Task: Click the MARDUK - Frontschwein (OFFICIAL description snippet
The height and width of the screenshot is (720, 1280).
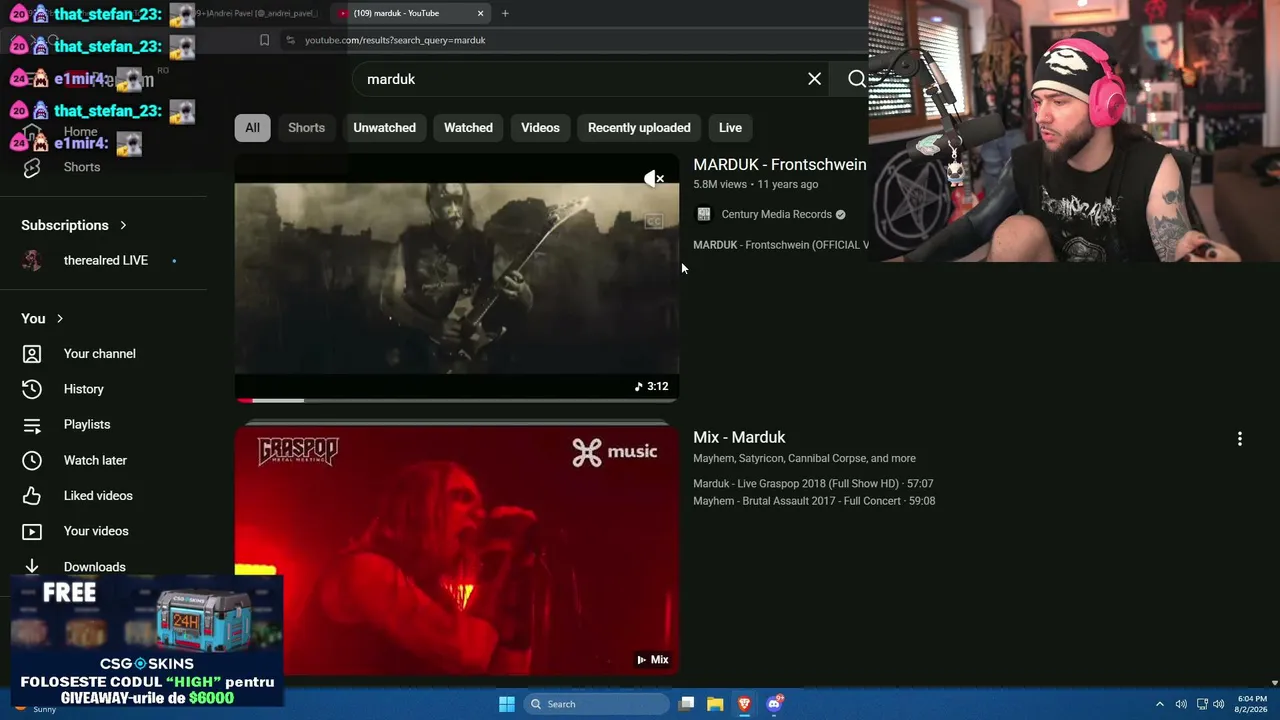Action: pos(781,245)
